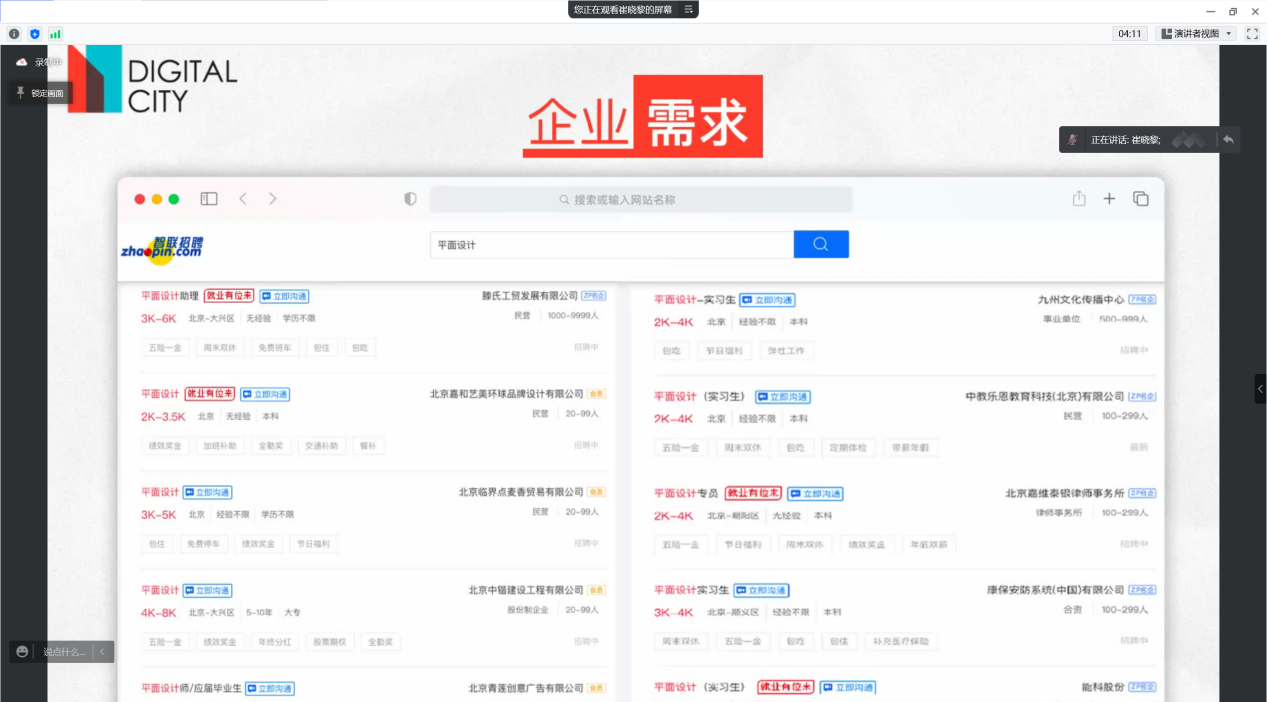The image size is (1267, 702).
Task: Collapse the chat bar with its chevron
Action: [102, 652]
